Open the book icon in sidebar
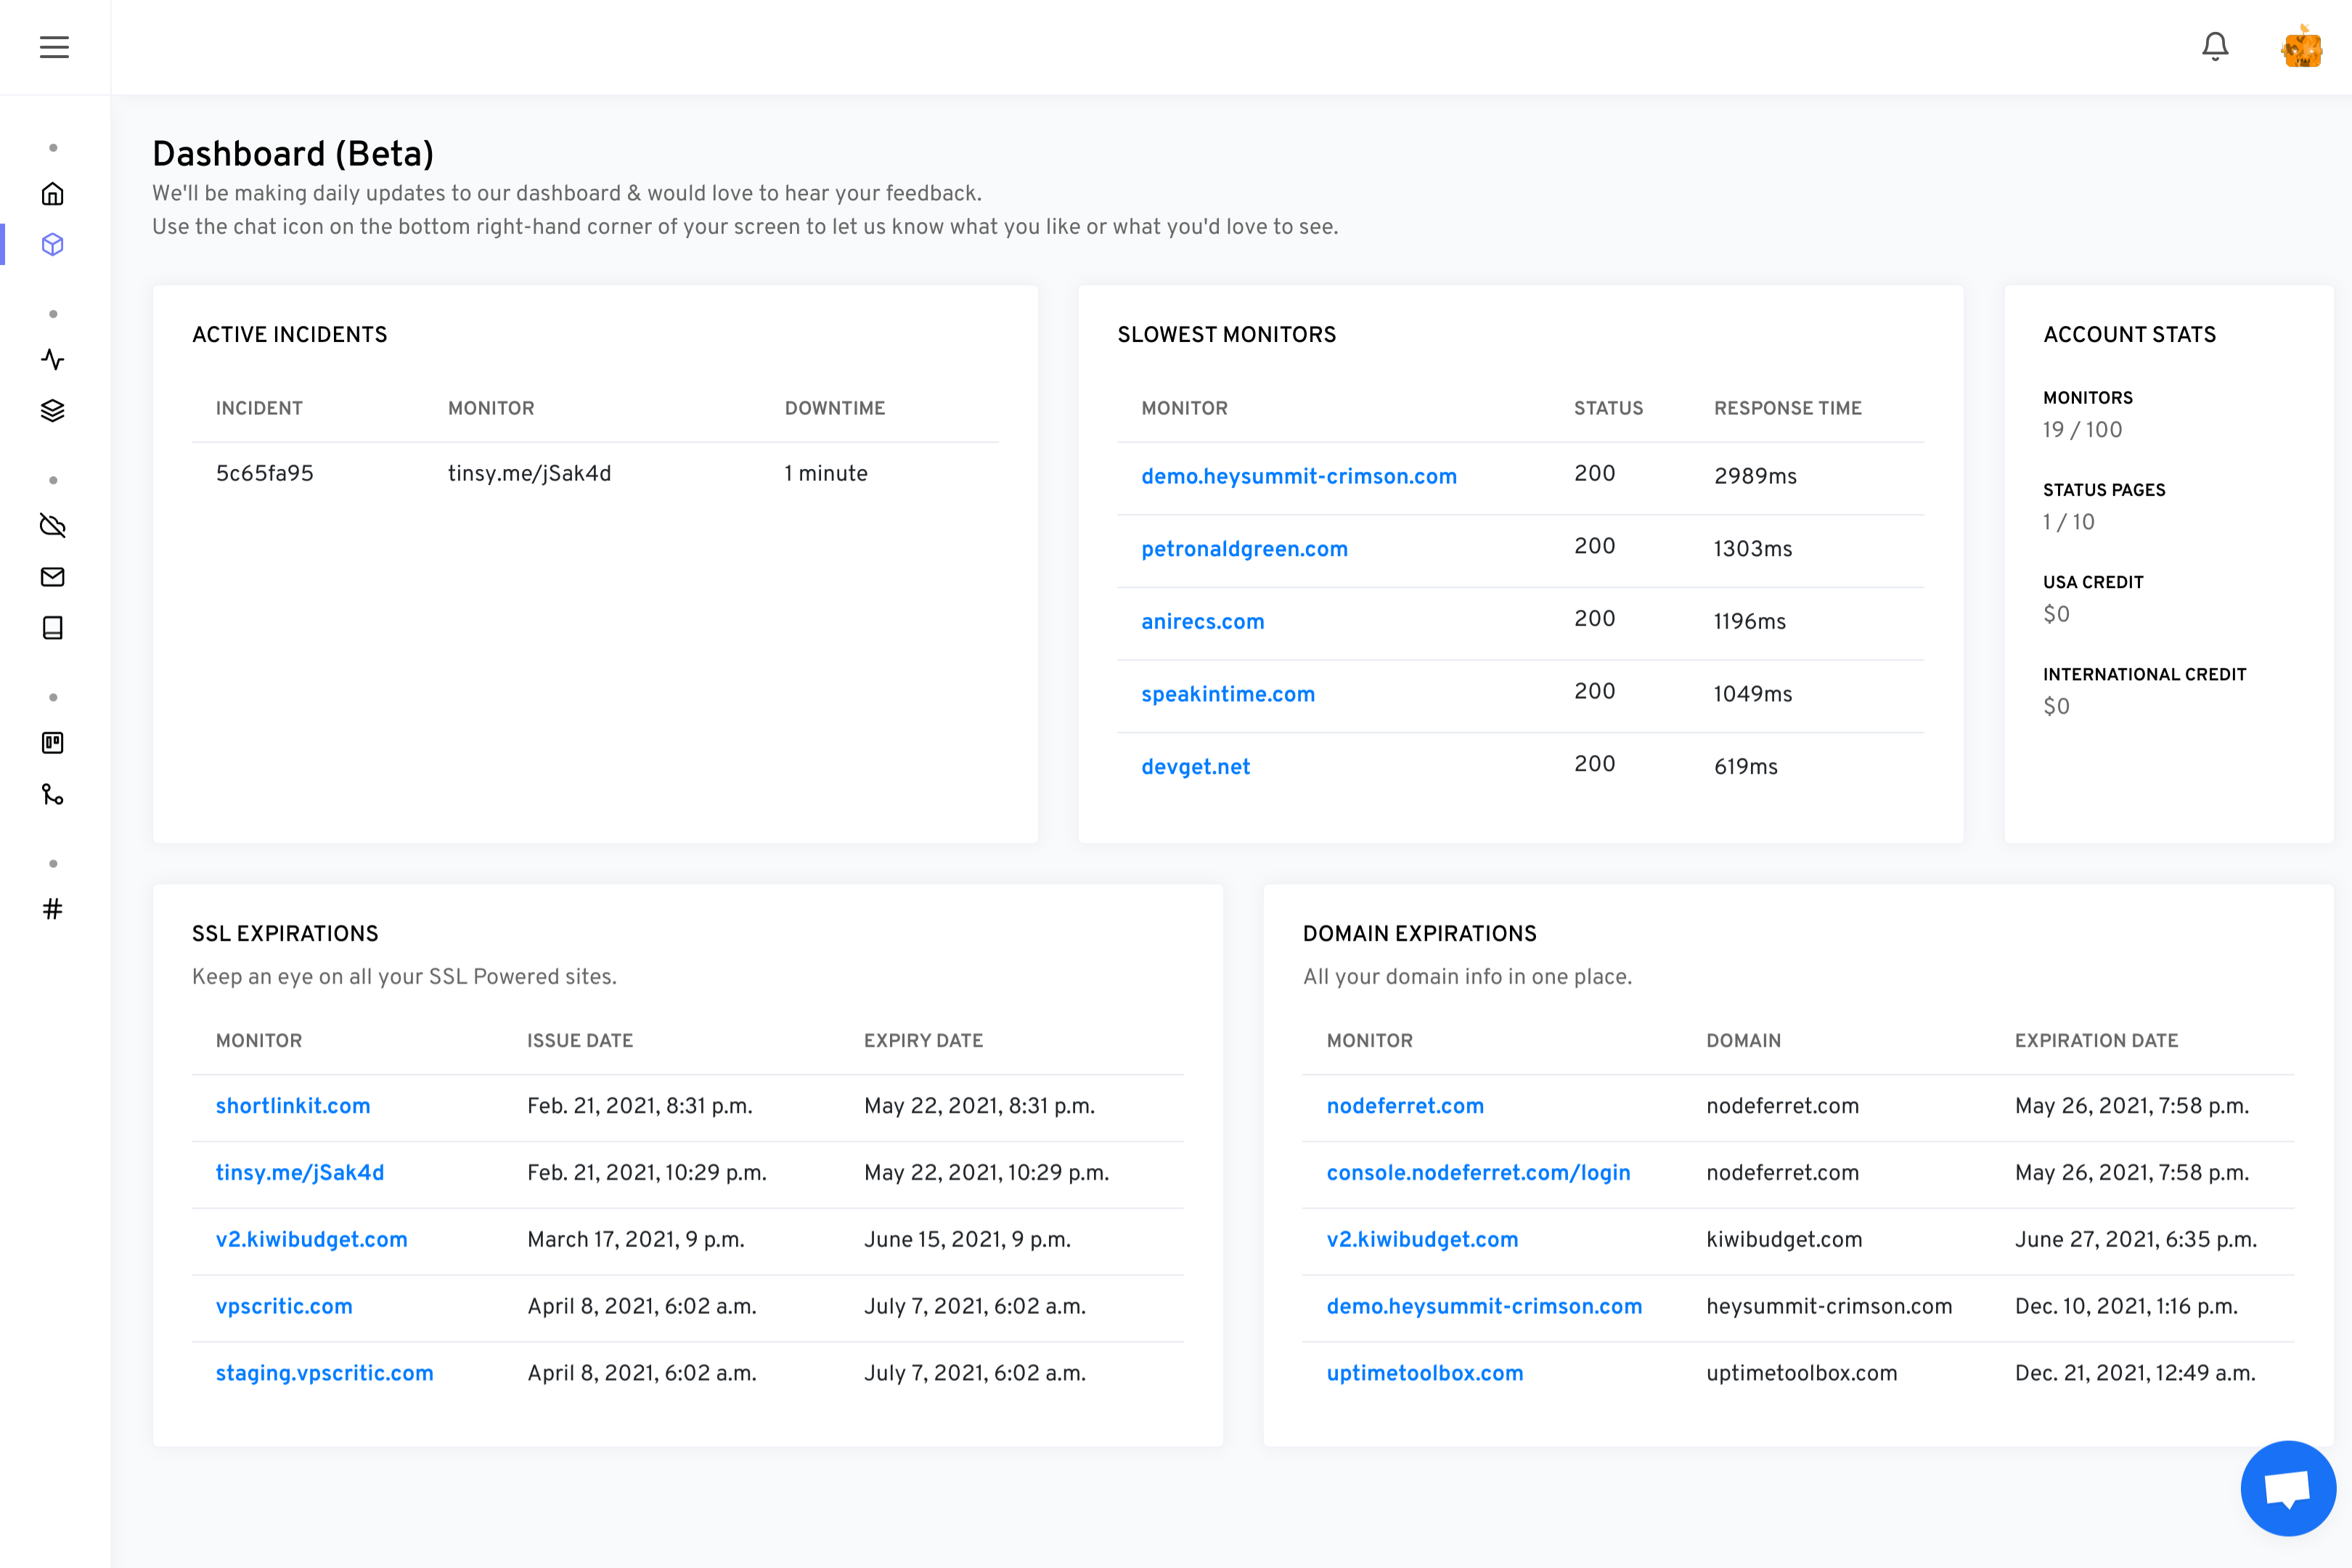Viewport: 2352px width, 1568px height. pos(53,628)
